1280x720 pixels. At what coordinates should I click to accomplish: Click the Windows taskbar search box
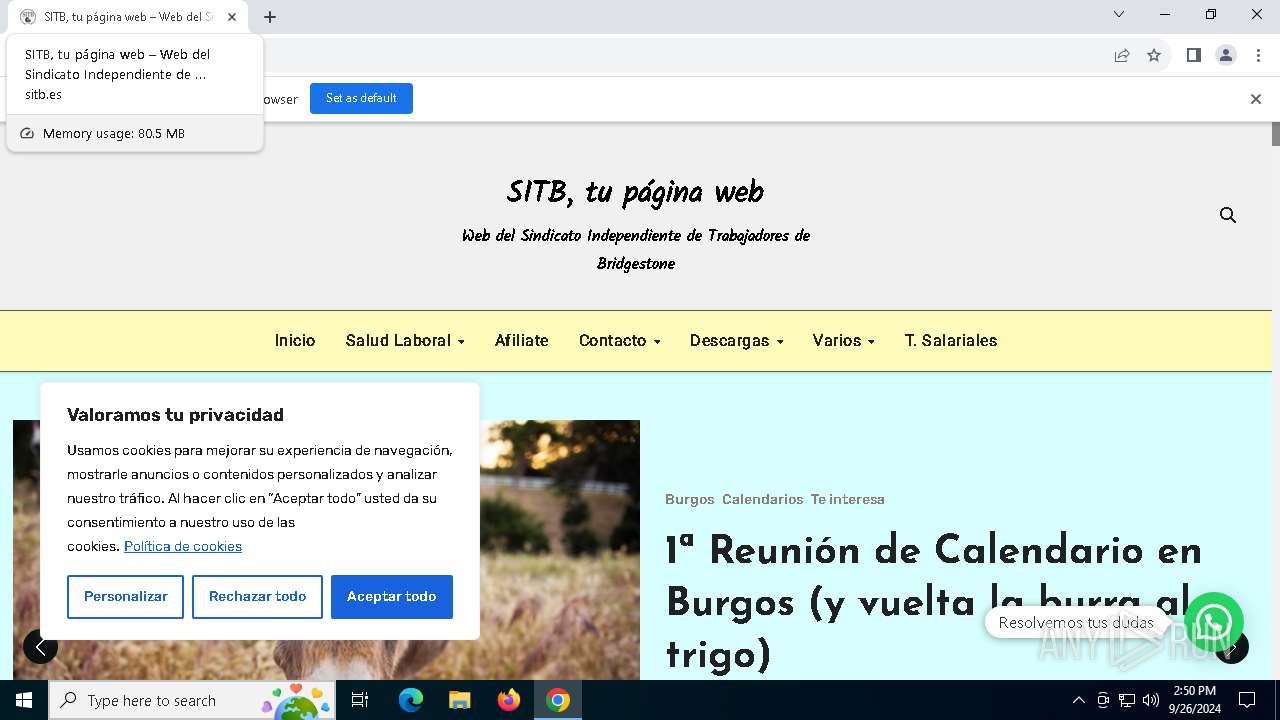(x=191, y=700)
